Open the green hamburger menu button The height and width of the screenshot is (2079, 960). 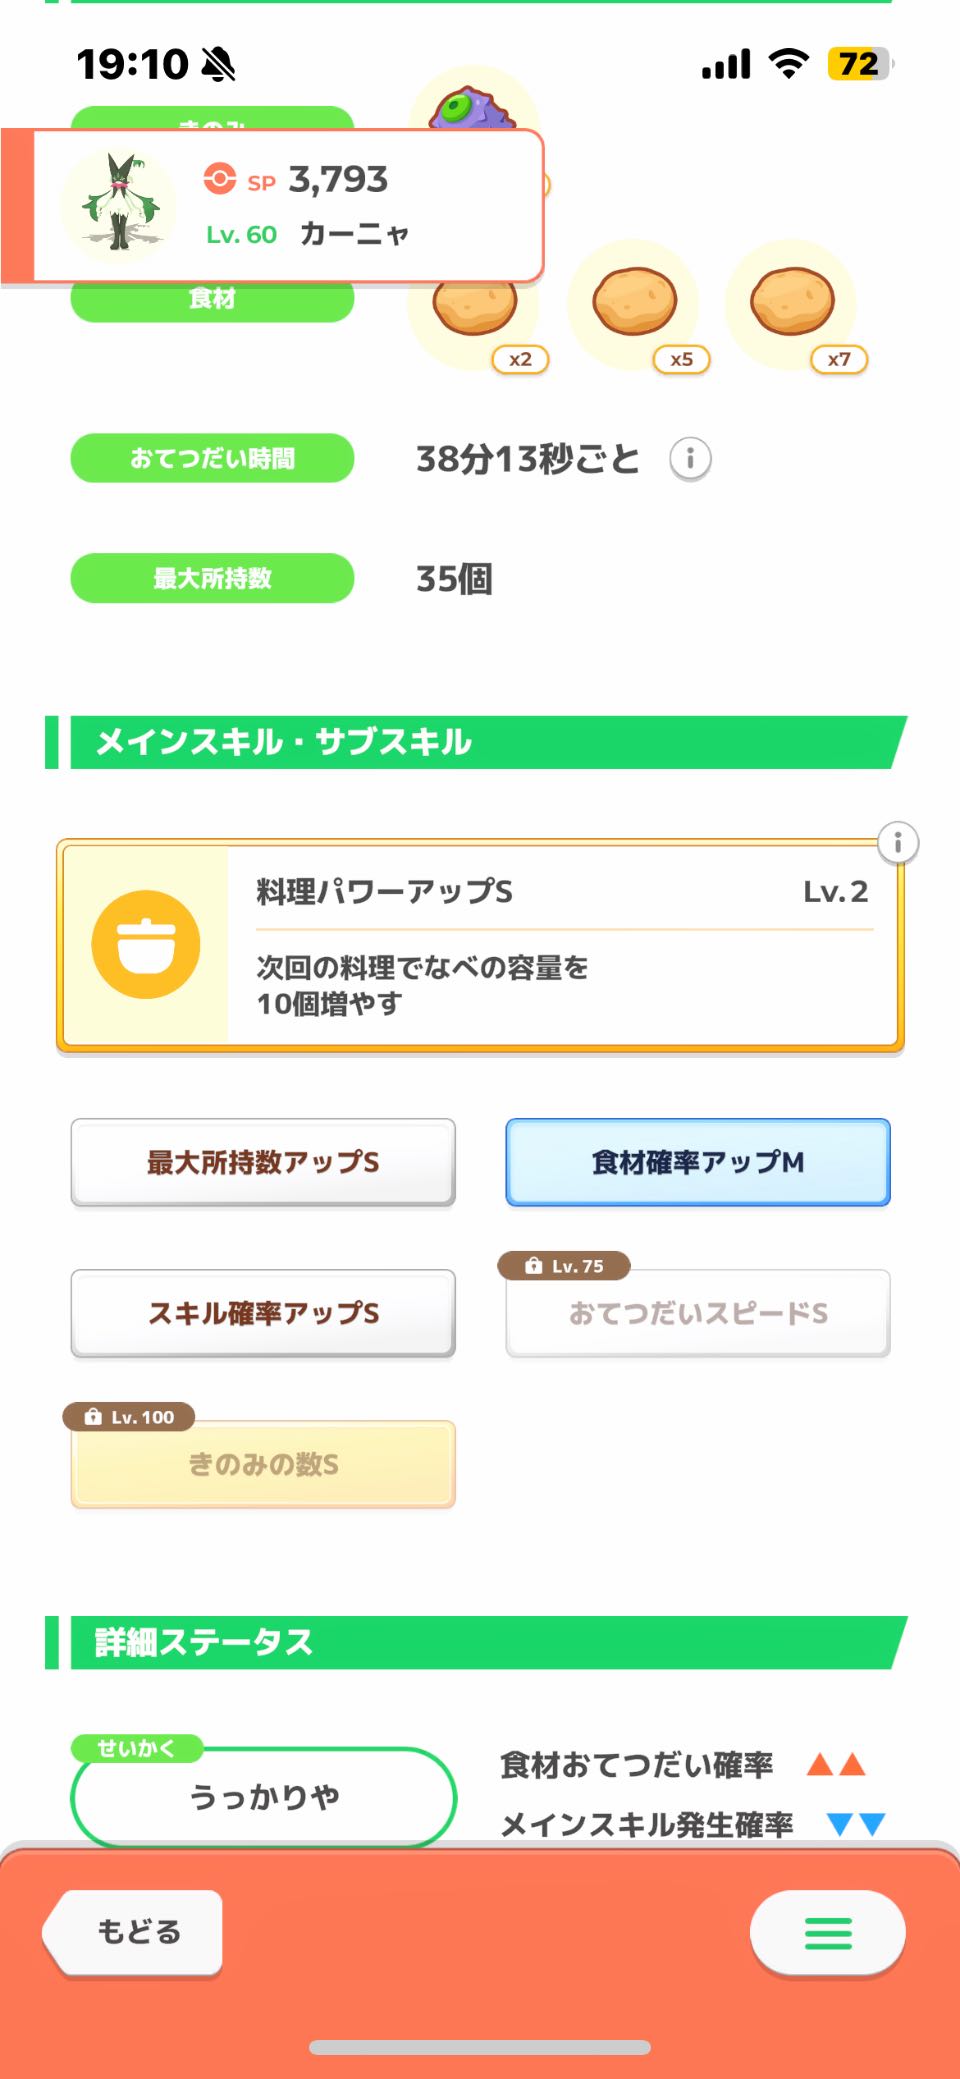(x=828, y=1933)
